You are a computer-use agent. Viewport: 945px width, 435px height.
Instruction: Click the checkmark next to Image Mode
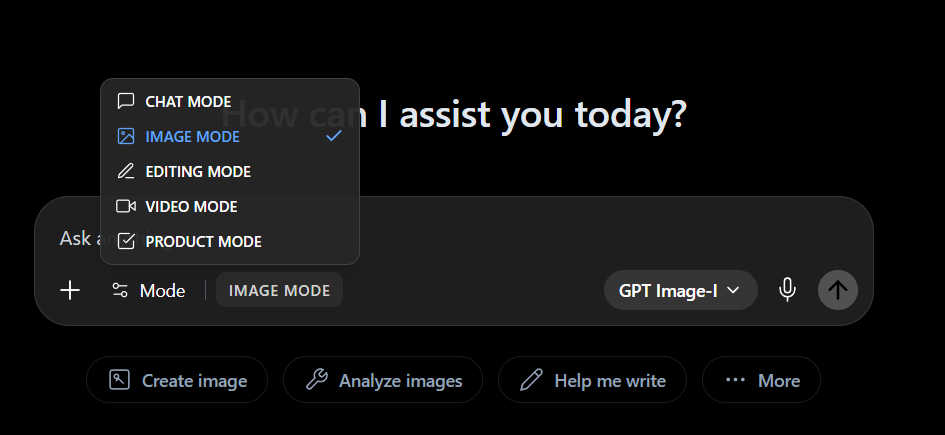(x=333, y=136)
